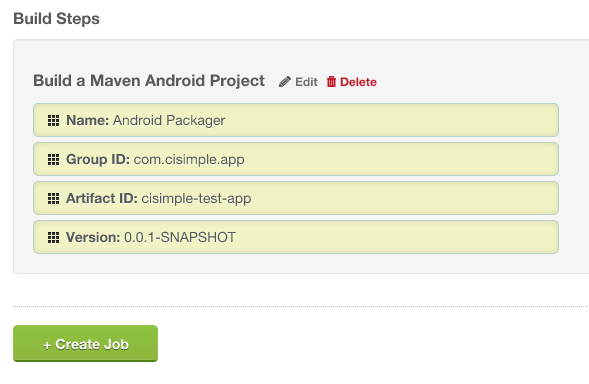The width and height of the screenshot is (589, 384).
Task: Select the 'Android Packager' name value
Action: (x=169, y=121)
